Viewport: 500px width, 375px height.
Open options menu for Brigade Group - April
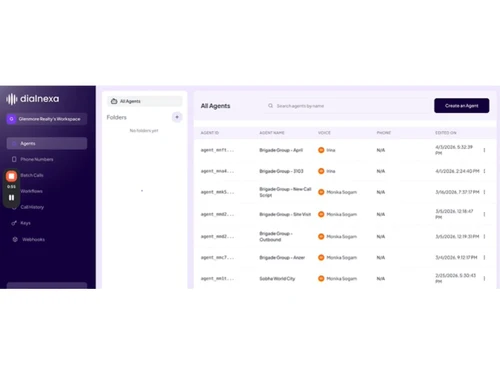(x=484, y=150)
